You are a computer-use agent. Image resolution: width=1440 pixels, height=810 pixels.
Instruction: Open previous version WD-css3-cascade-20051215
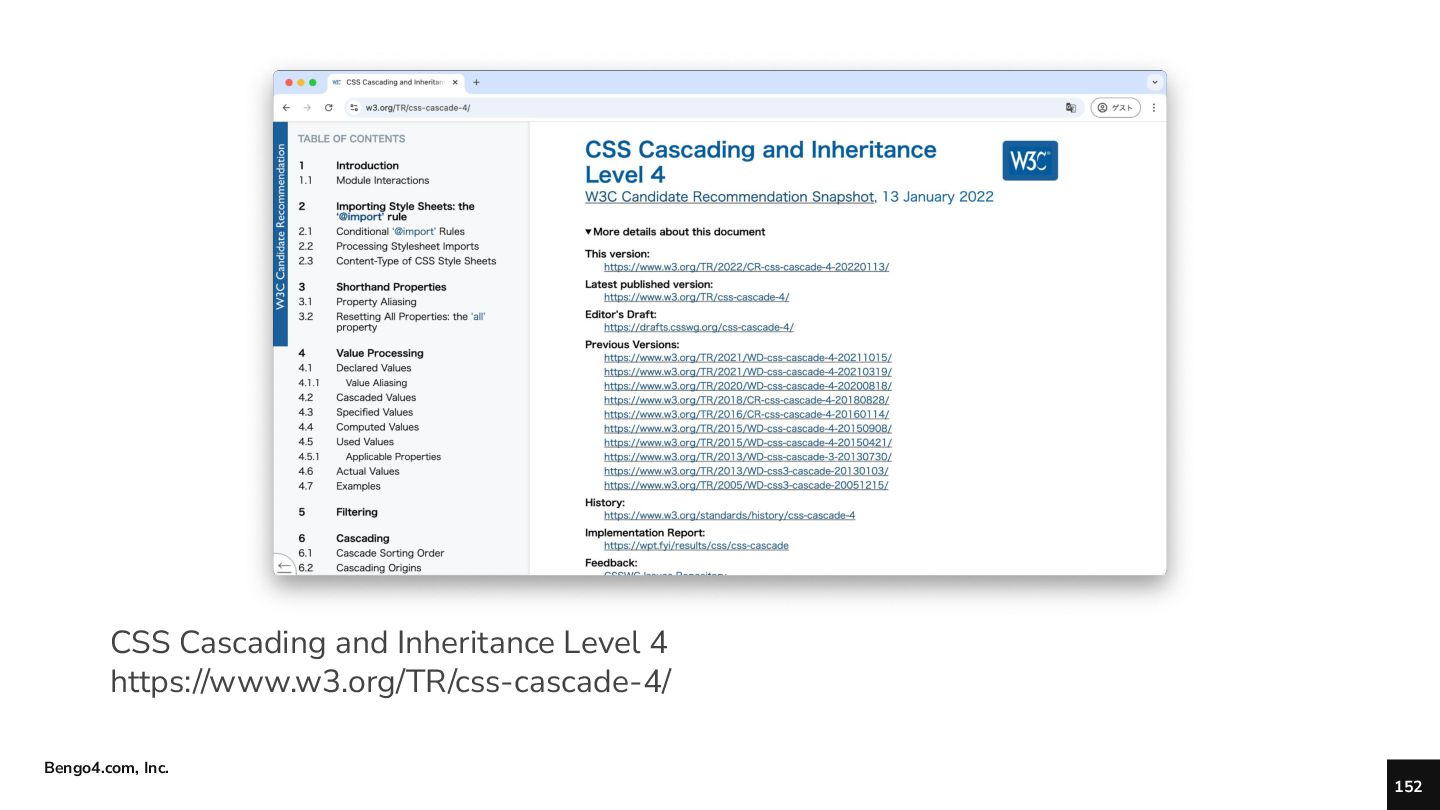coord(746,485)
